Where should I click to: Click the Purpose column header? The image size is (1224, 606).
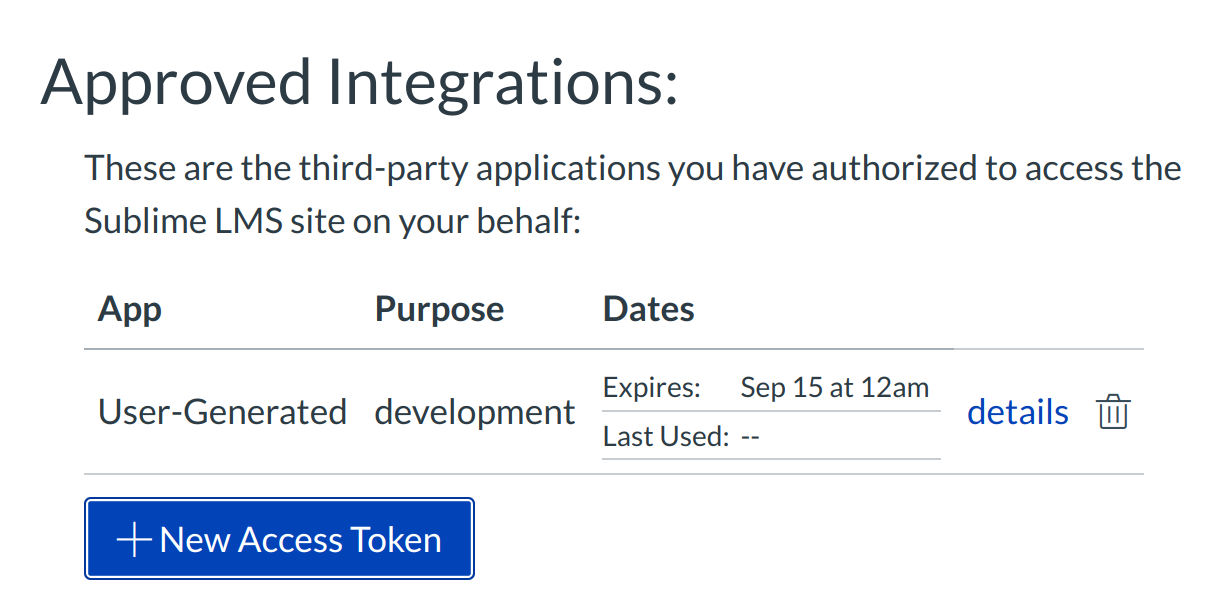[439, 309]
